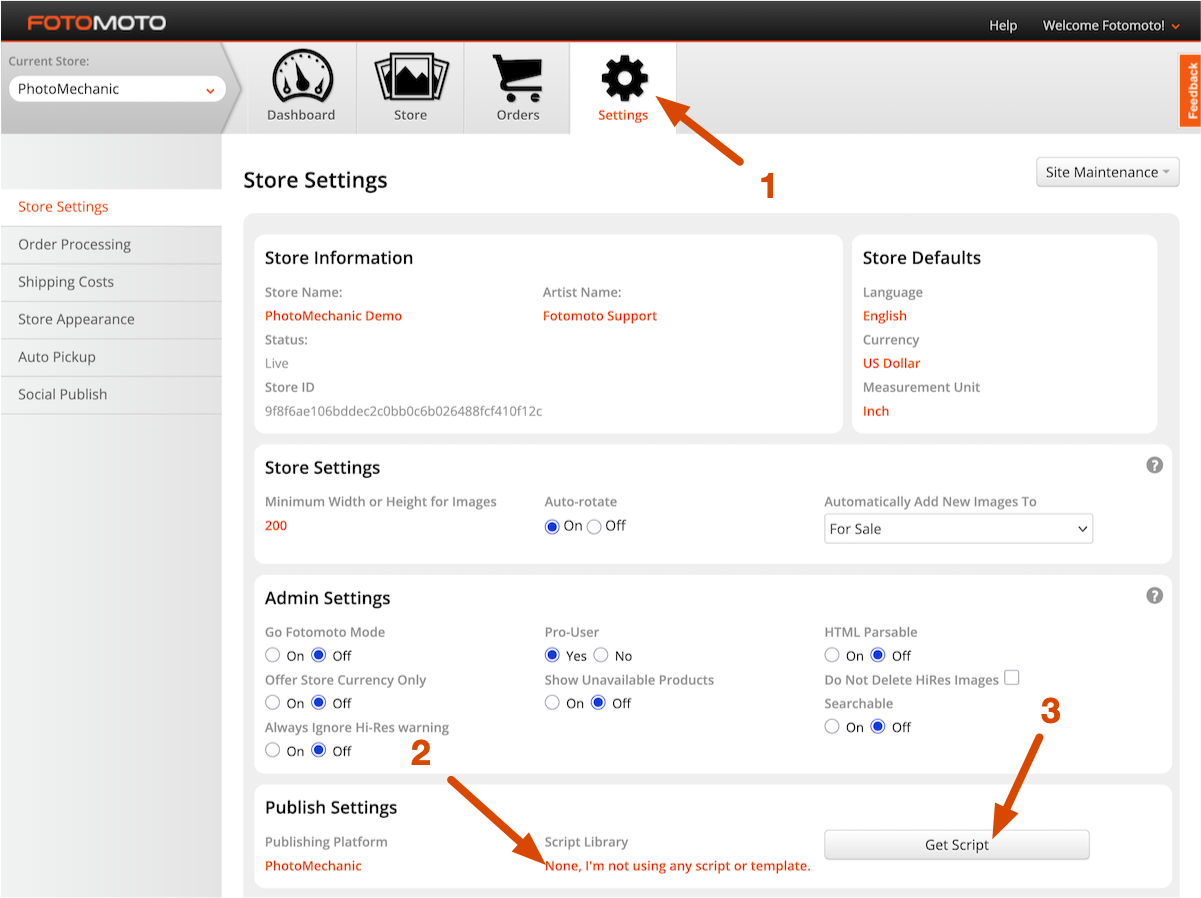The width and height of the screenshot is (1201, 898).
Task: Edit minimum image size value 200
Action: [276, 526]
